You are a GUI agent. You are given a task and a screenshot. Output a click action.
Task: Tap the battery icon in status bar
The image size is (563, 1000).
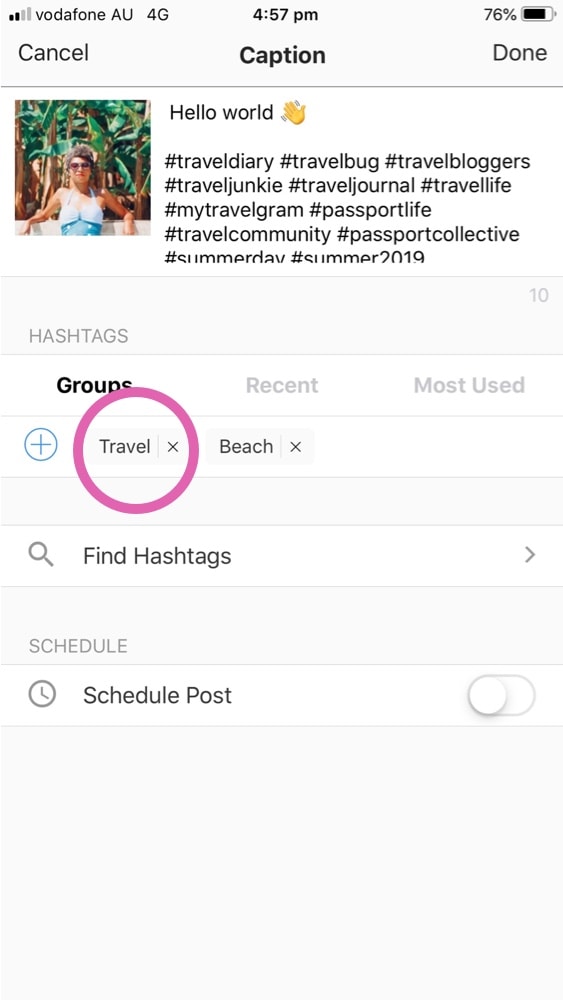coord(539,14)
